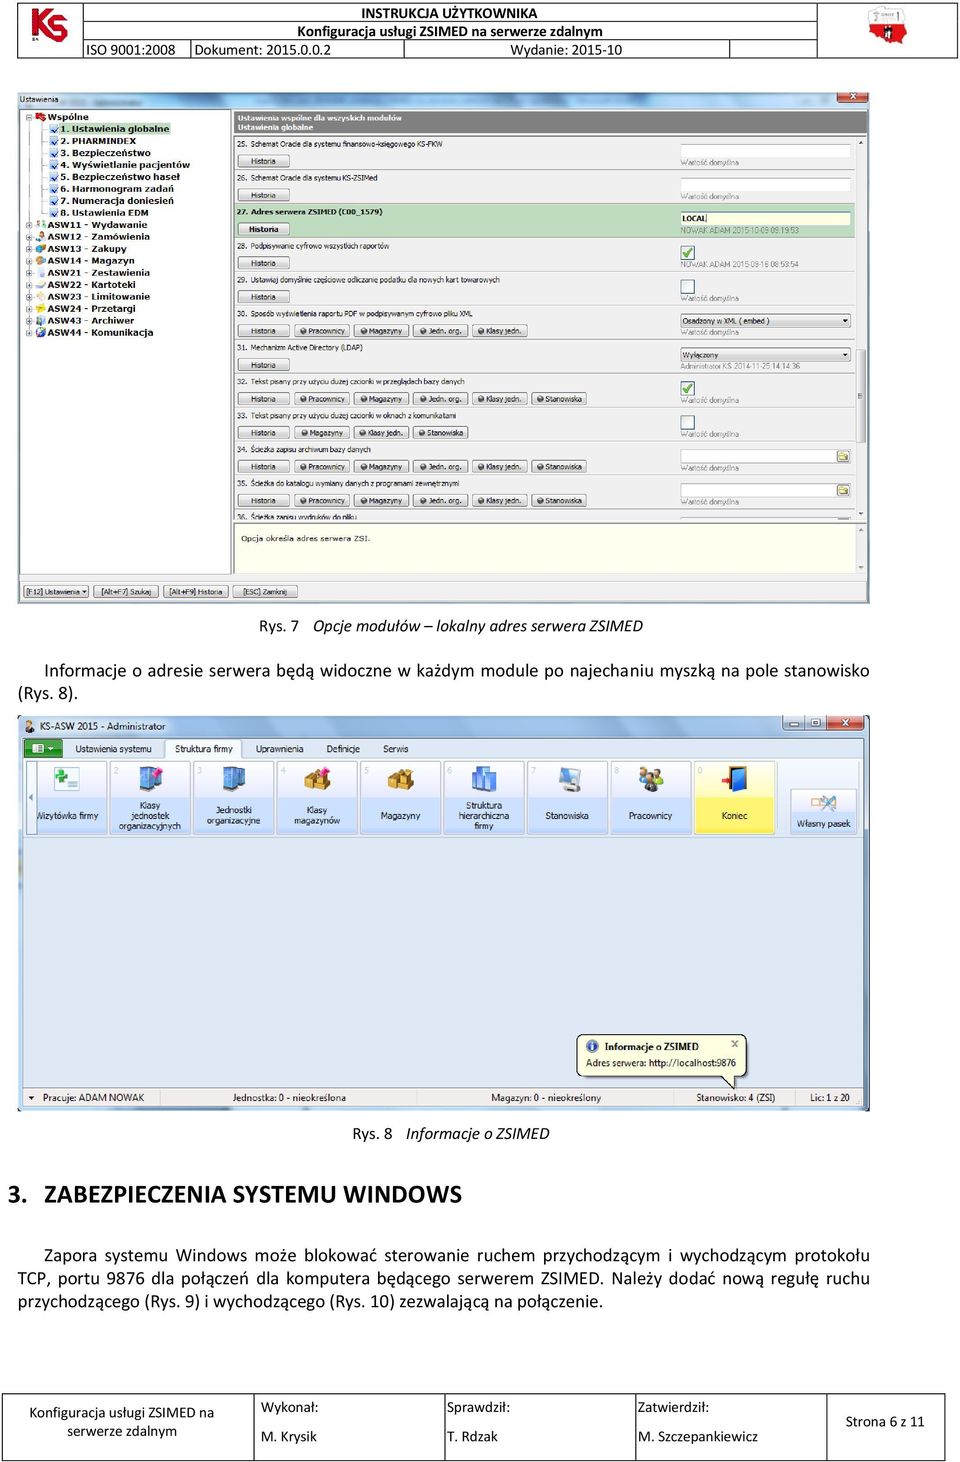Click KS-ASW 2015 window title icon
The height and width of the screenshot is (1462, 960).
coord(29,726)
